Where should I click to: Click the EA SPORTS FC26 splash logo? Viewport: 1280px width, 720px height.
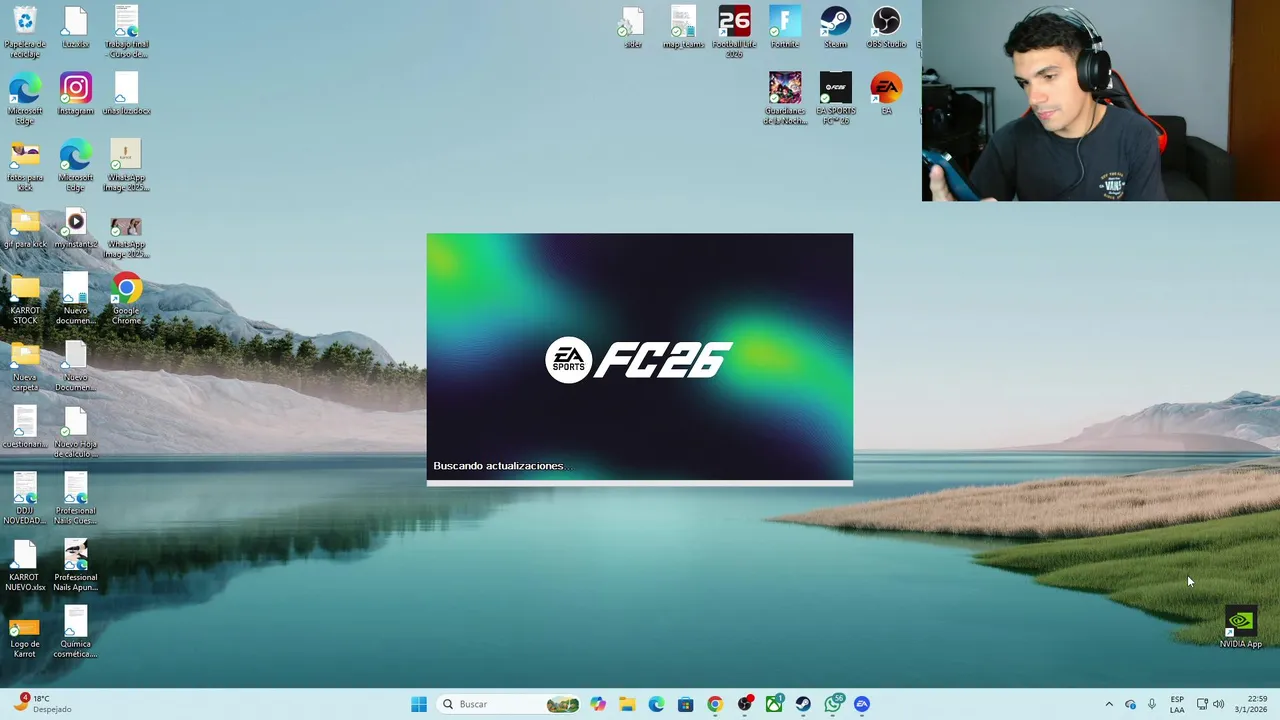639,360
